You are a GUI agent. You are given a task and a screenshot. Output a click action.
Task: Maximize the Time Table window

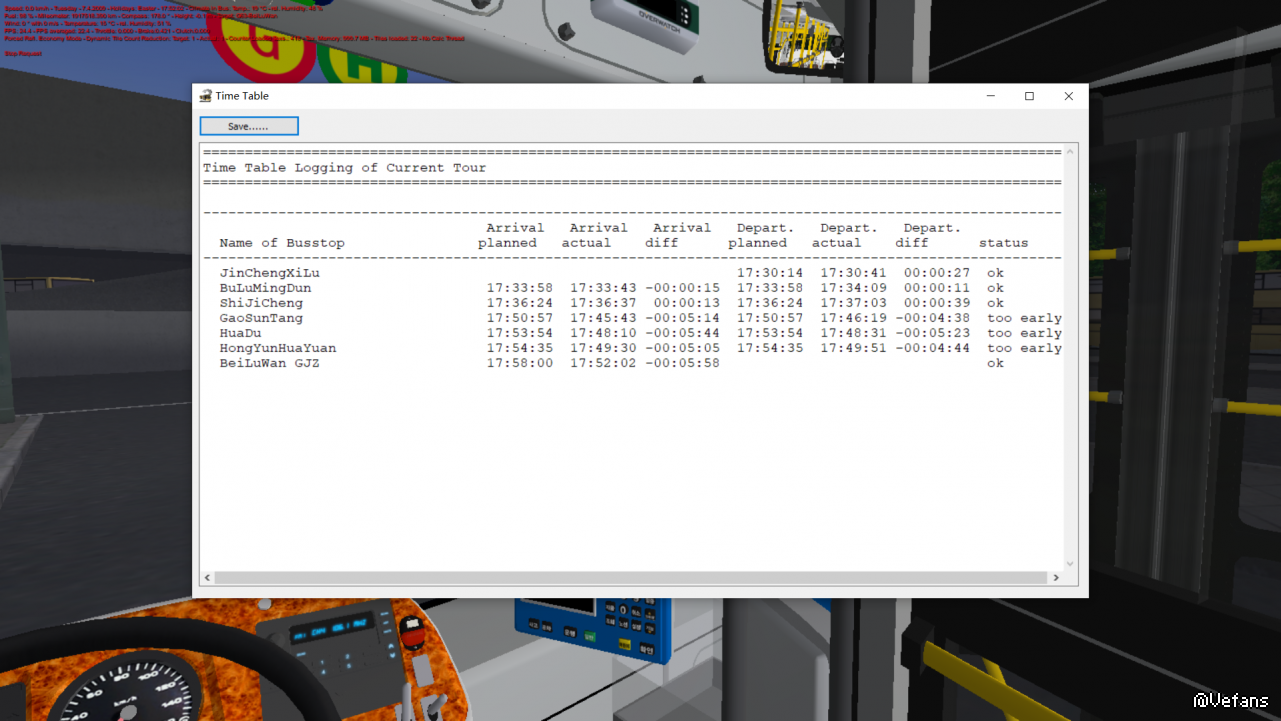[1029, 96]
